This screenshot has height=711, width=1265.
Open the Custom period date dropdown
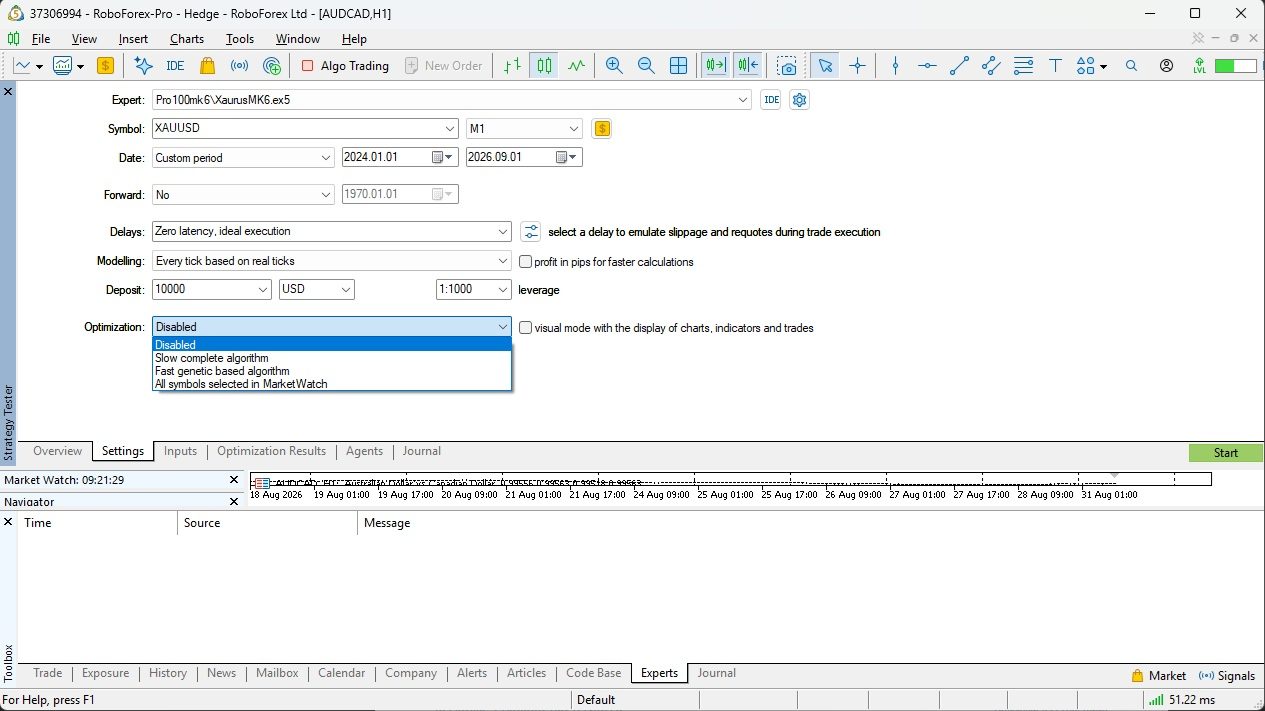coord(326,158)
